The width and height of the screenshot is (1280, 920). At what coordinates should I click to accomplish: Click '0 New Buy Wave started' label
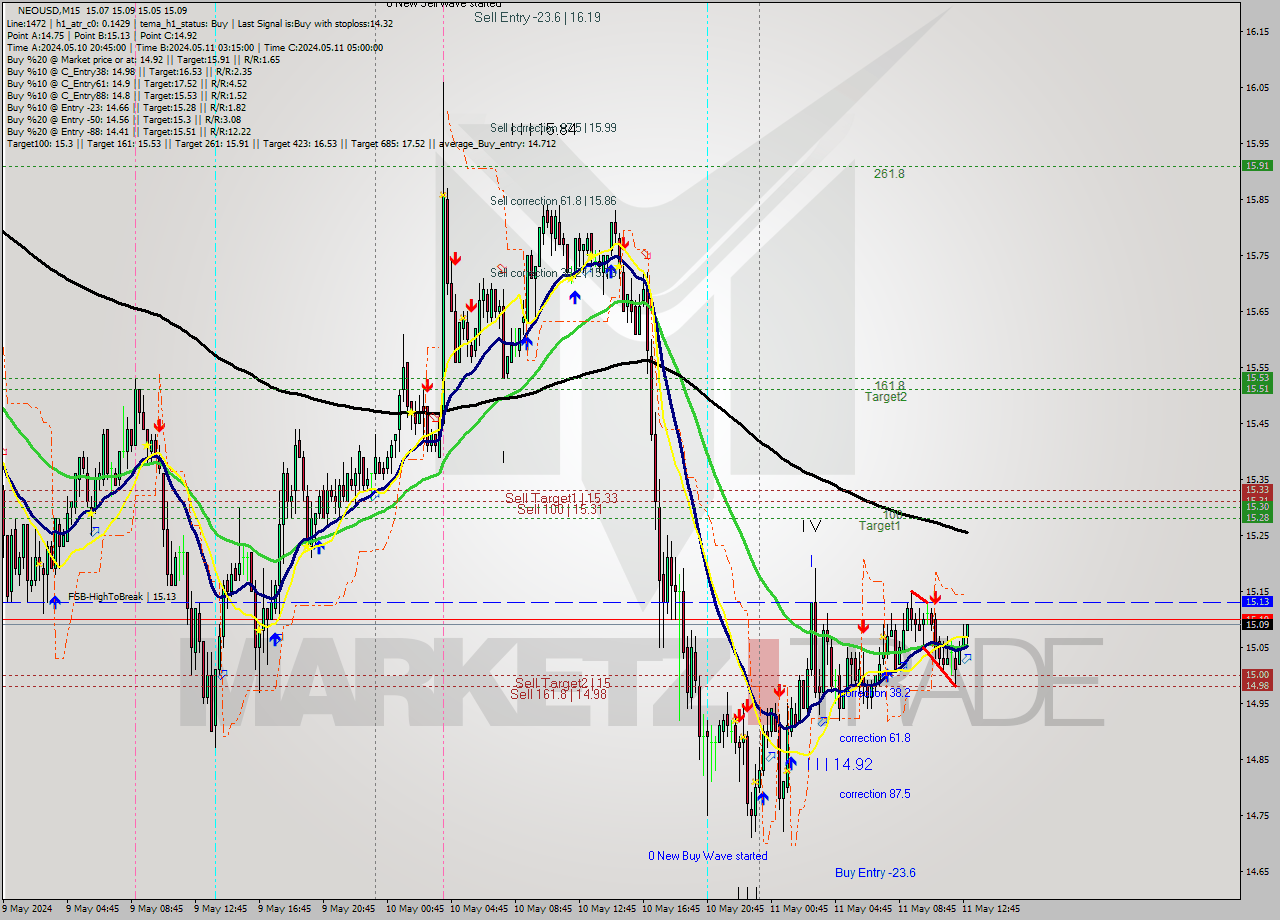[x=708, y=856]
